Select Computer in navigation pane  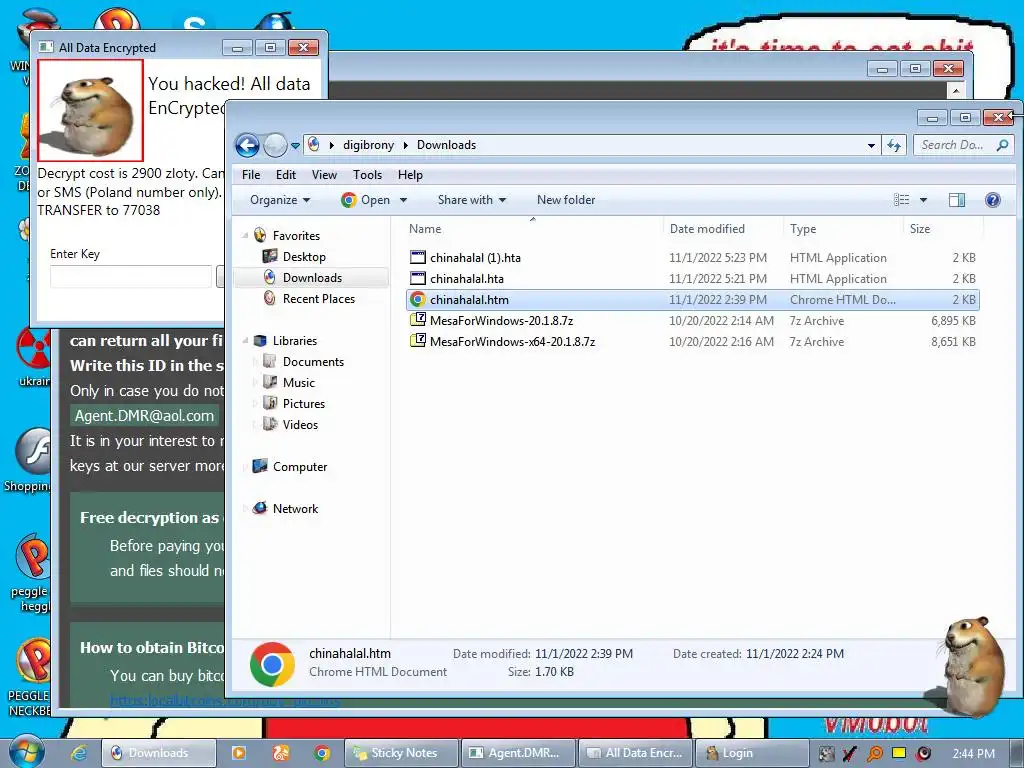pyautogui.click(x=300, y=467)
